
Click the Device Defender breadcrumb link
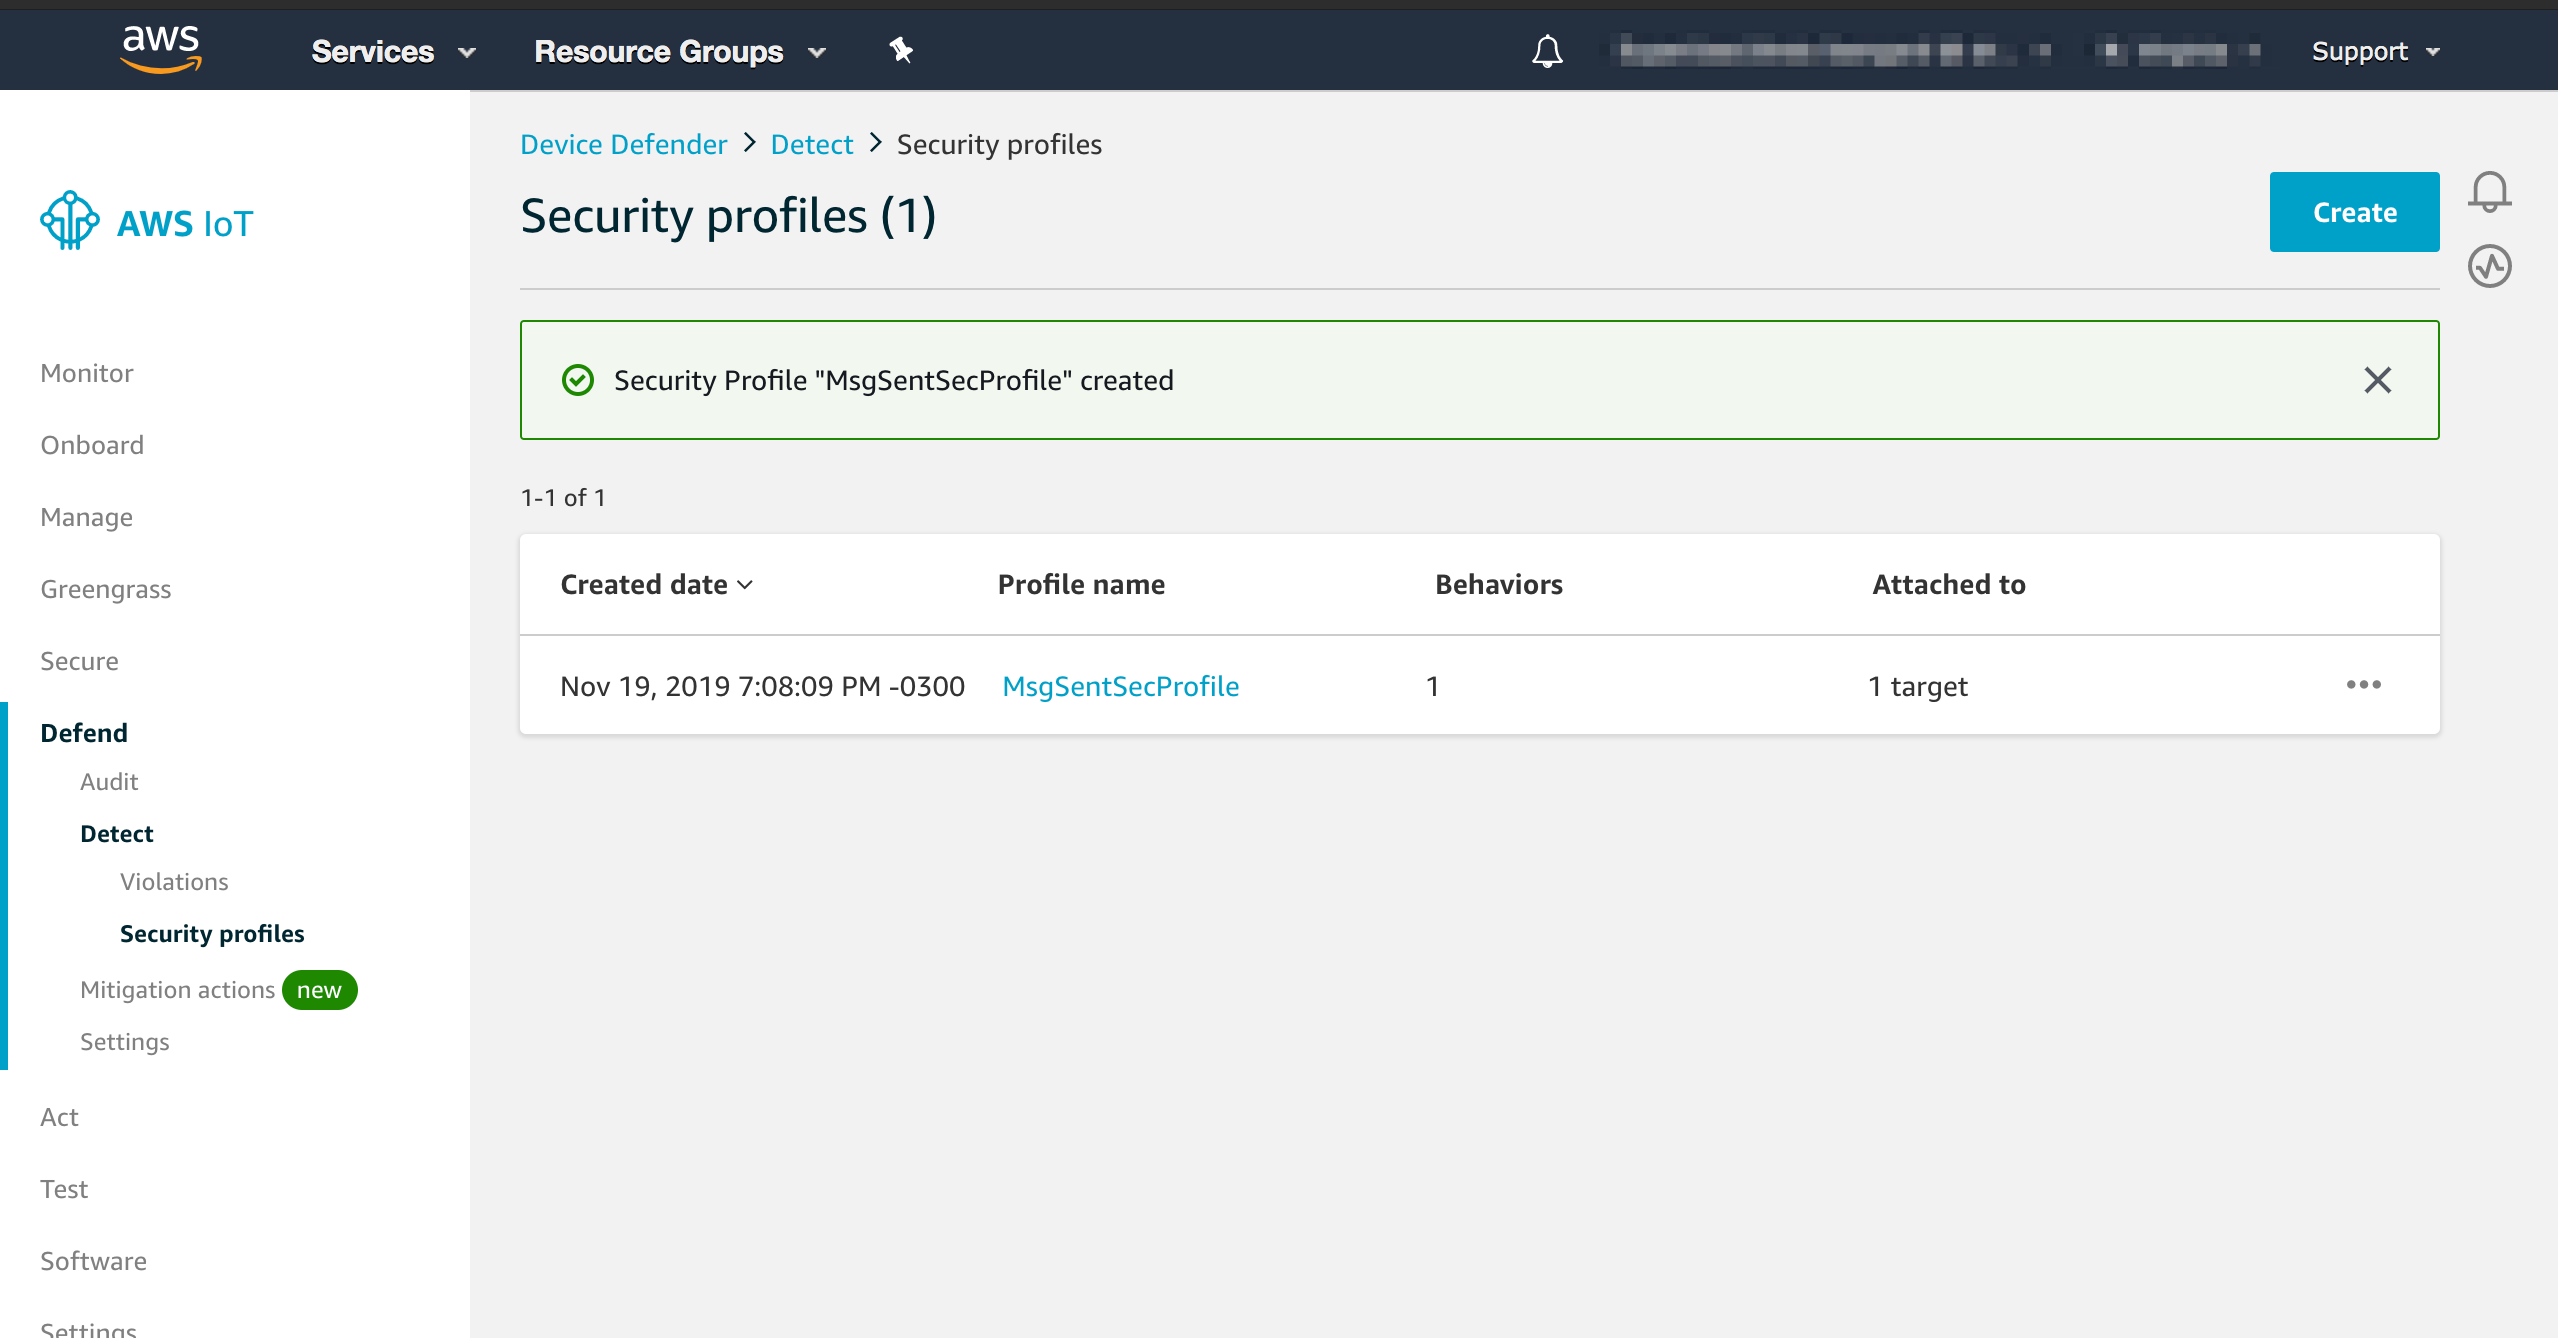tap(624, 144)
